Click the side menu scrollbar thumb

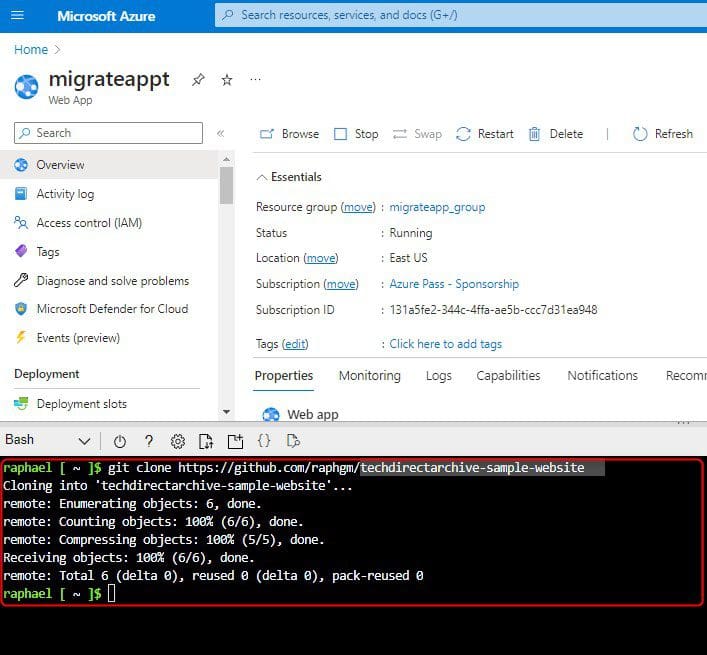(x=226, y=185)
